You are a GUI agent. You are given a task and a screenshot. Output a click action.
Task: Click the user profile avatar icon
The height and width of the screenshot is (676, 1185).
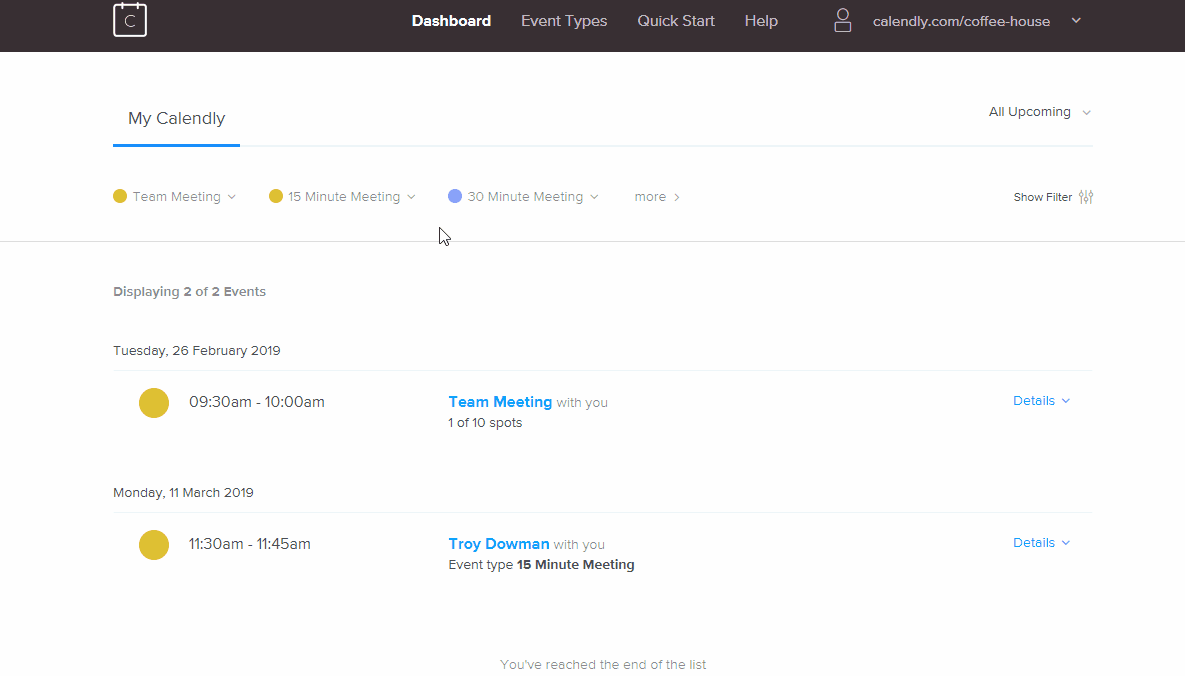click(843, 21)
